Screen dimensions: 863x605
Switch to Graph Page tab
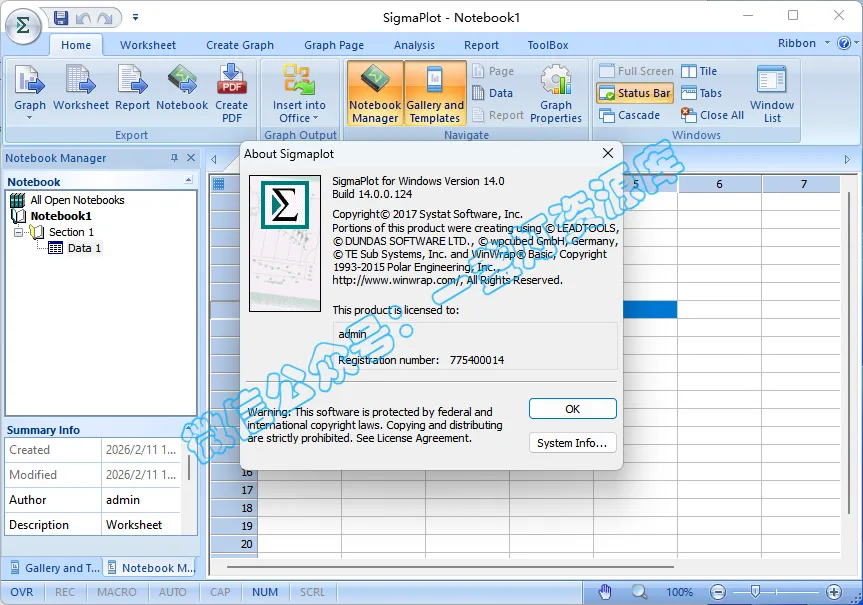point(334,45)
